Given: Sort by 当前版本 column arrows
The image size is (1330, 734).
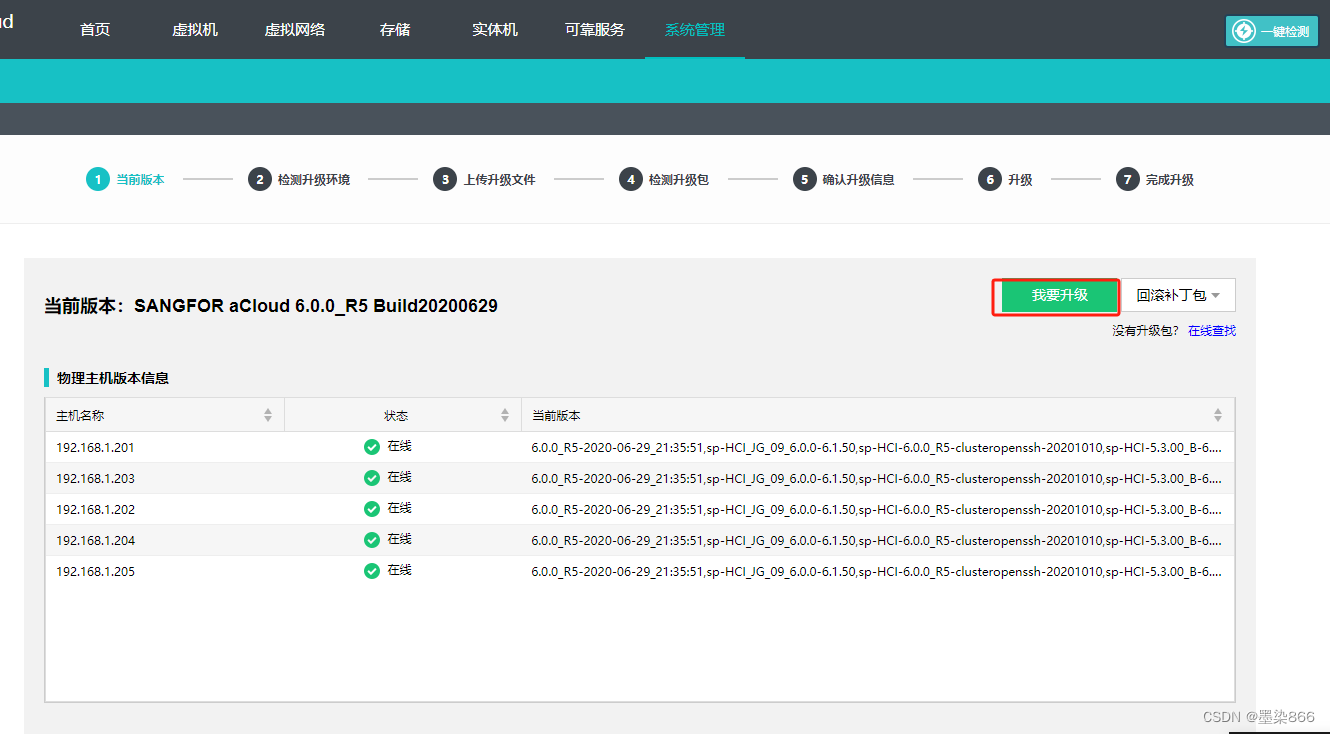Looking at the screenshot, I should pyautogui.click(x=1218, y=415).
